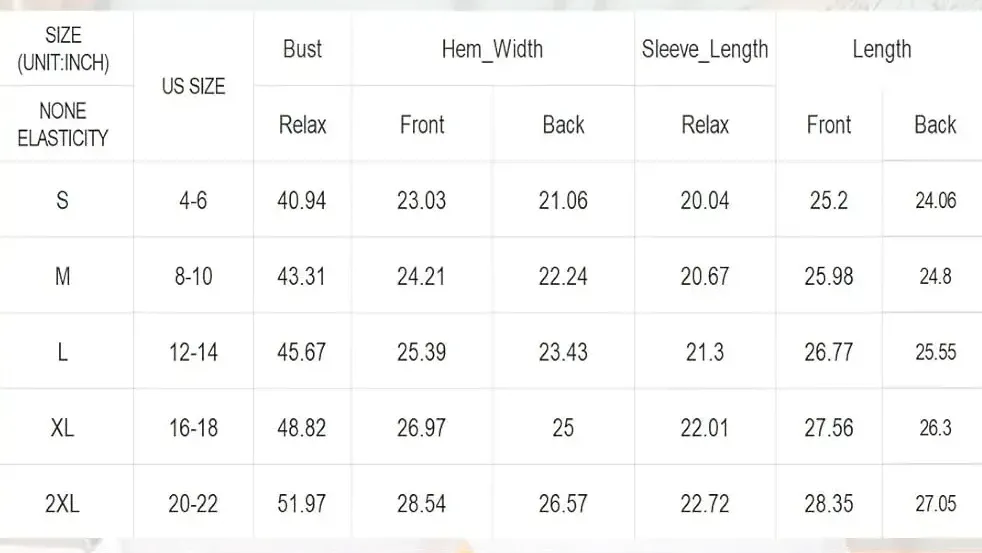Click the Bust column header
This screenshot has height=553, width=982.
tap(302, 49)
